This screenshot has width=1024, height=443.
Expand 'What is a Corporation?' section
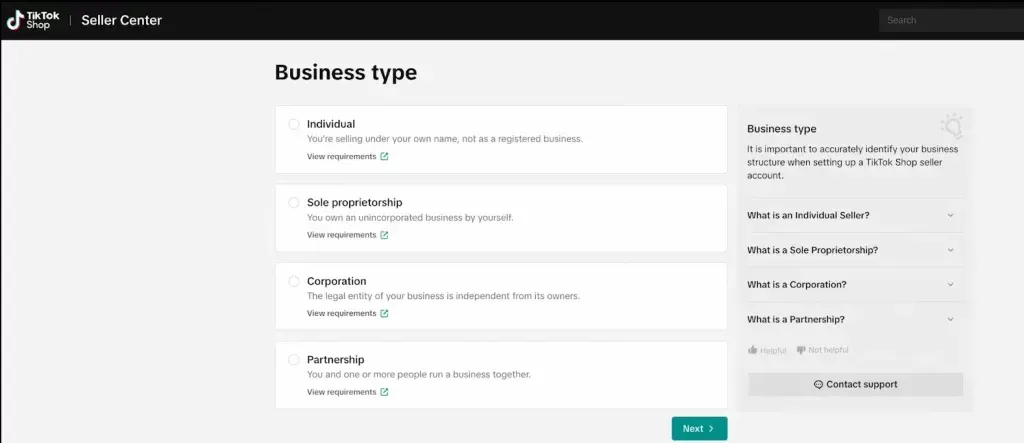950,284
